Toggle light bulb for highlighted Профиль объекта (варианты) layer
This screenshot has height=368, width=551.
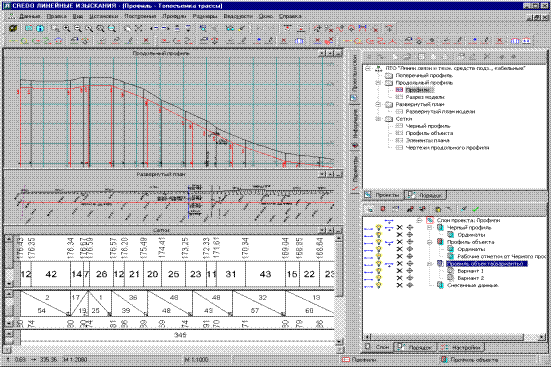(378, 264)
